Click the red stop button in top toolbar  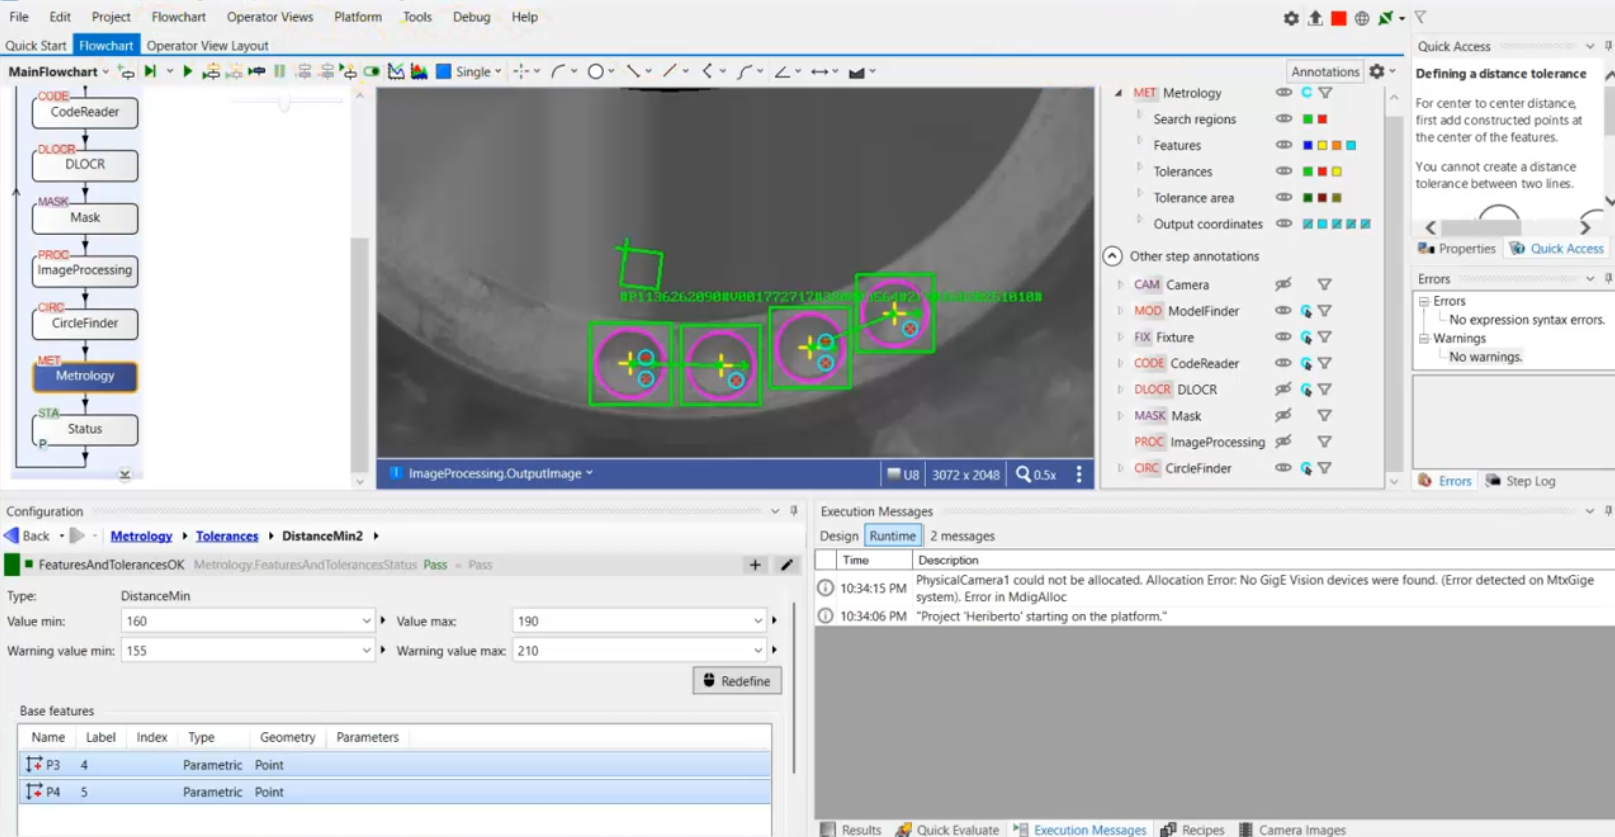click(x=1338, y=18)
